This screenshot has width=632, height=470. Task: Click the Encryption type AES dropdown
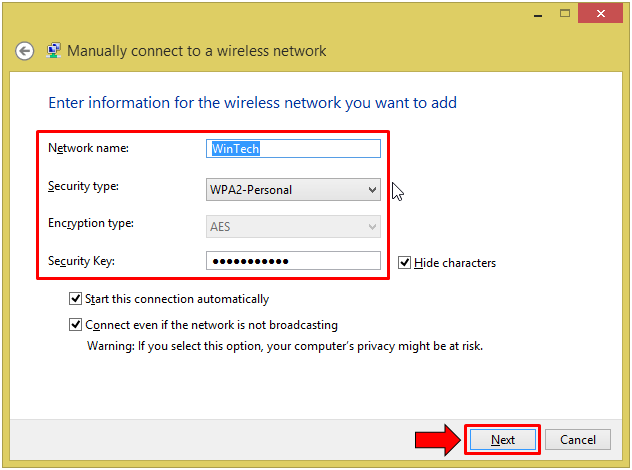tap(293, 227)
